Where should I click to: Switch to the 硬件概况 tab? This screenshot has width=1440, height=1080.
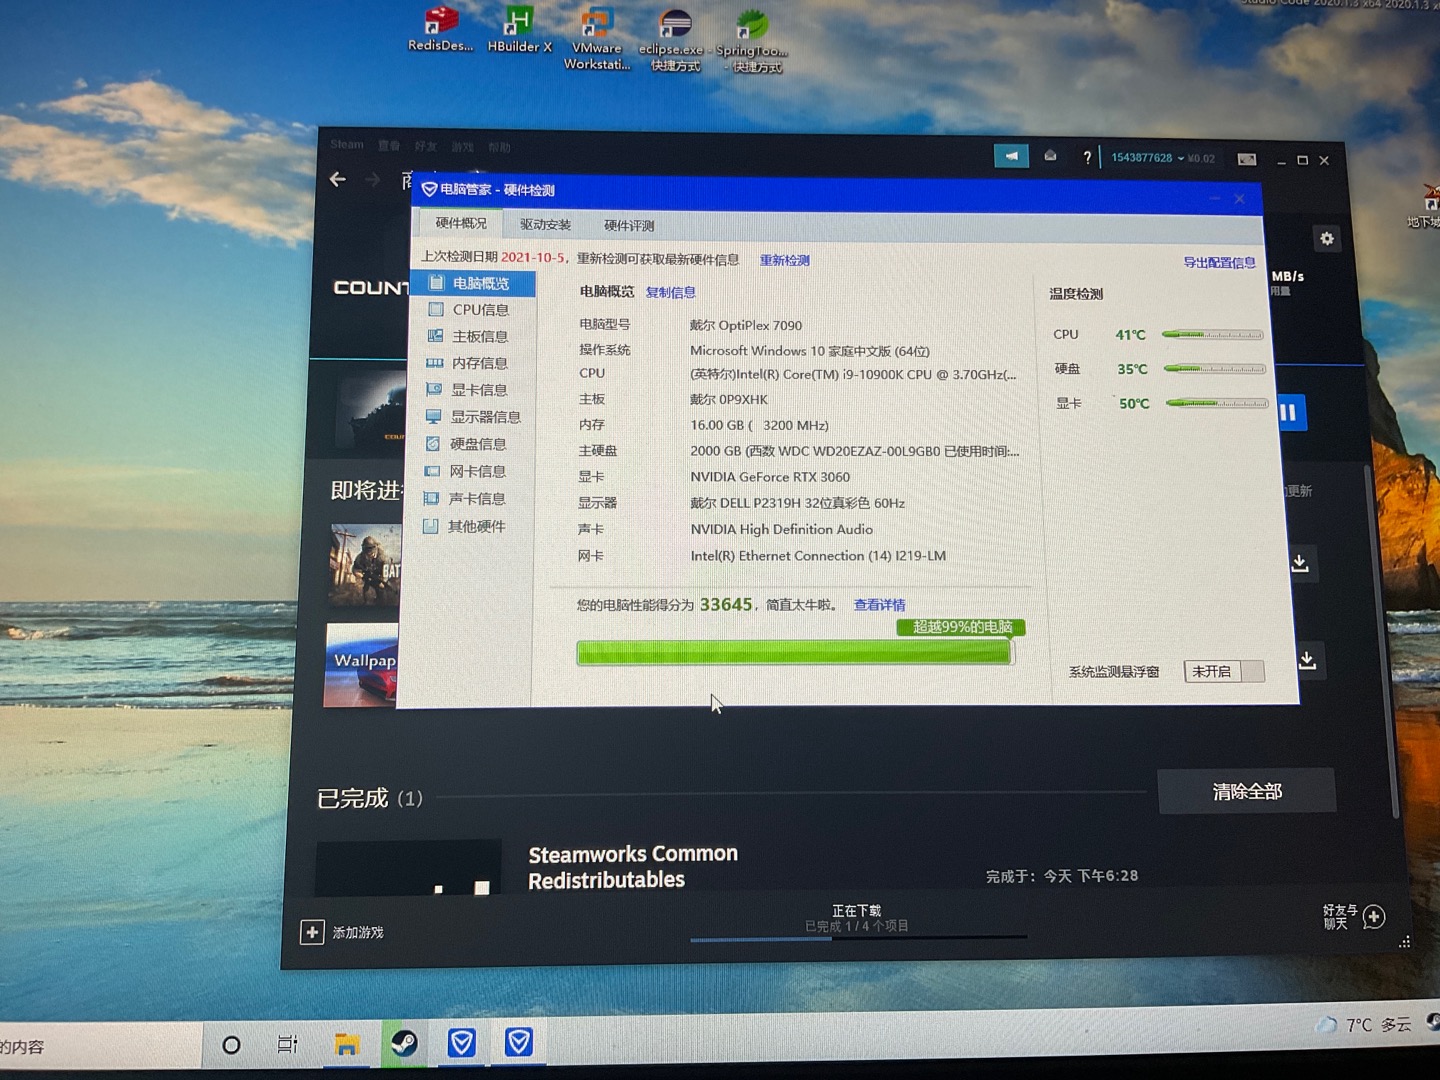461,224
